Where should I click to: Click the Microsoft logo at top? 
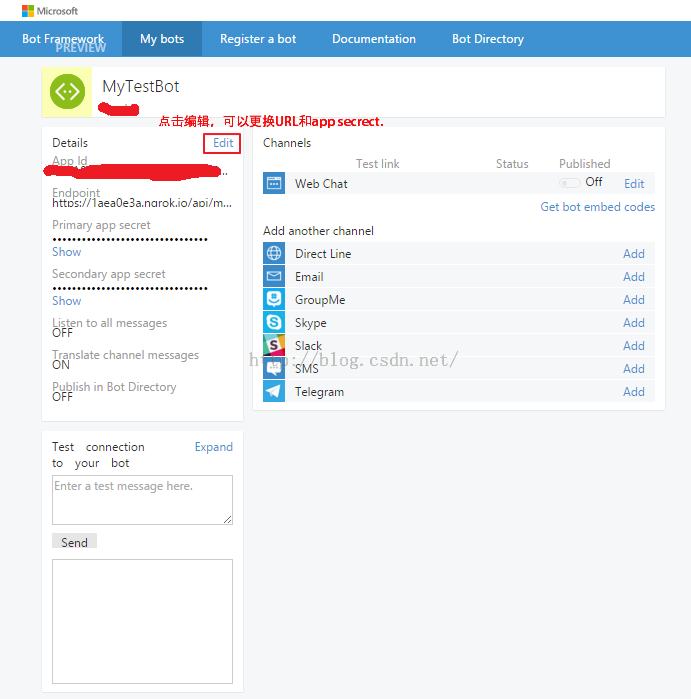[x=49, y=11]
